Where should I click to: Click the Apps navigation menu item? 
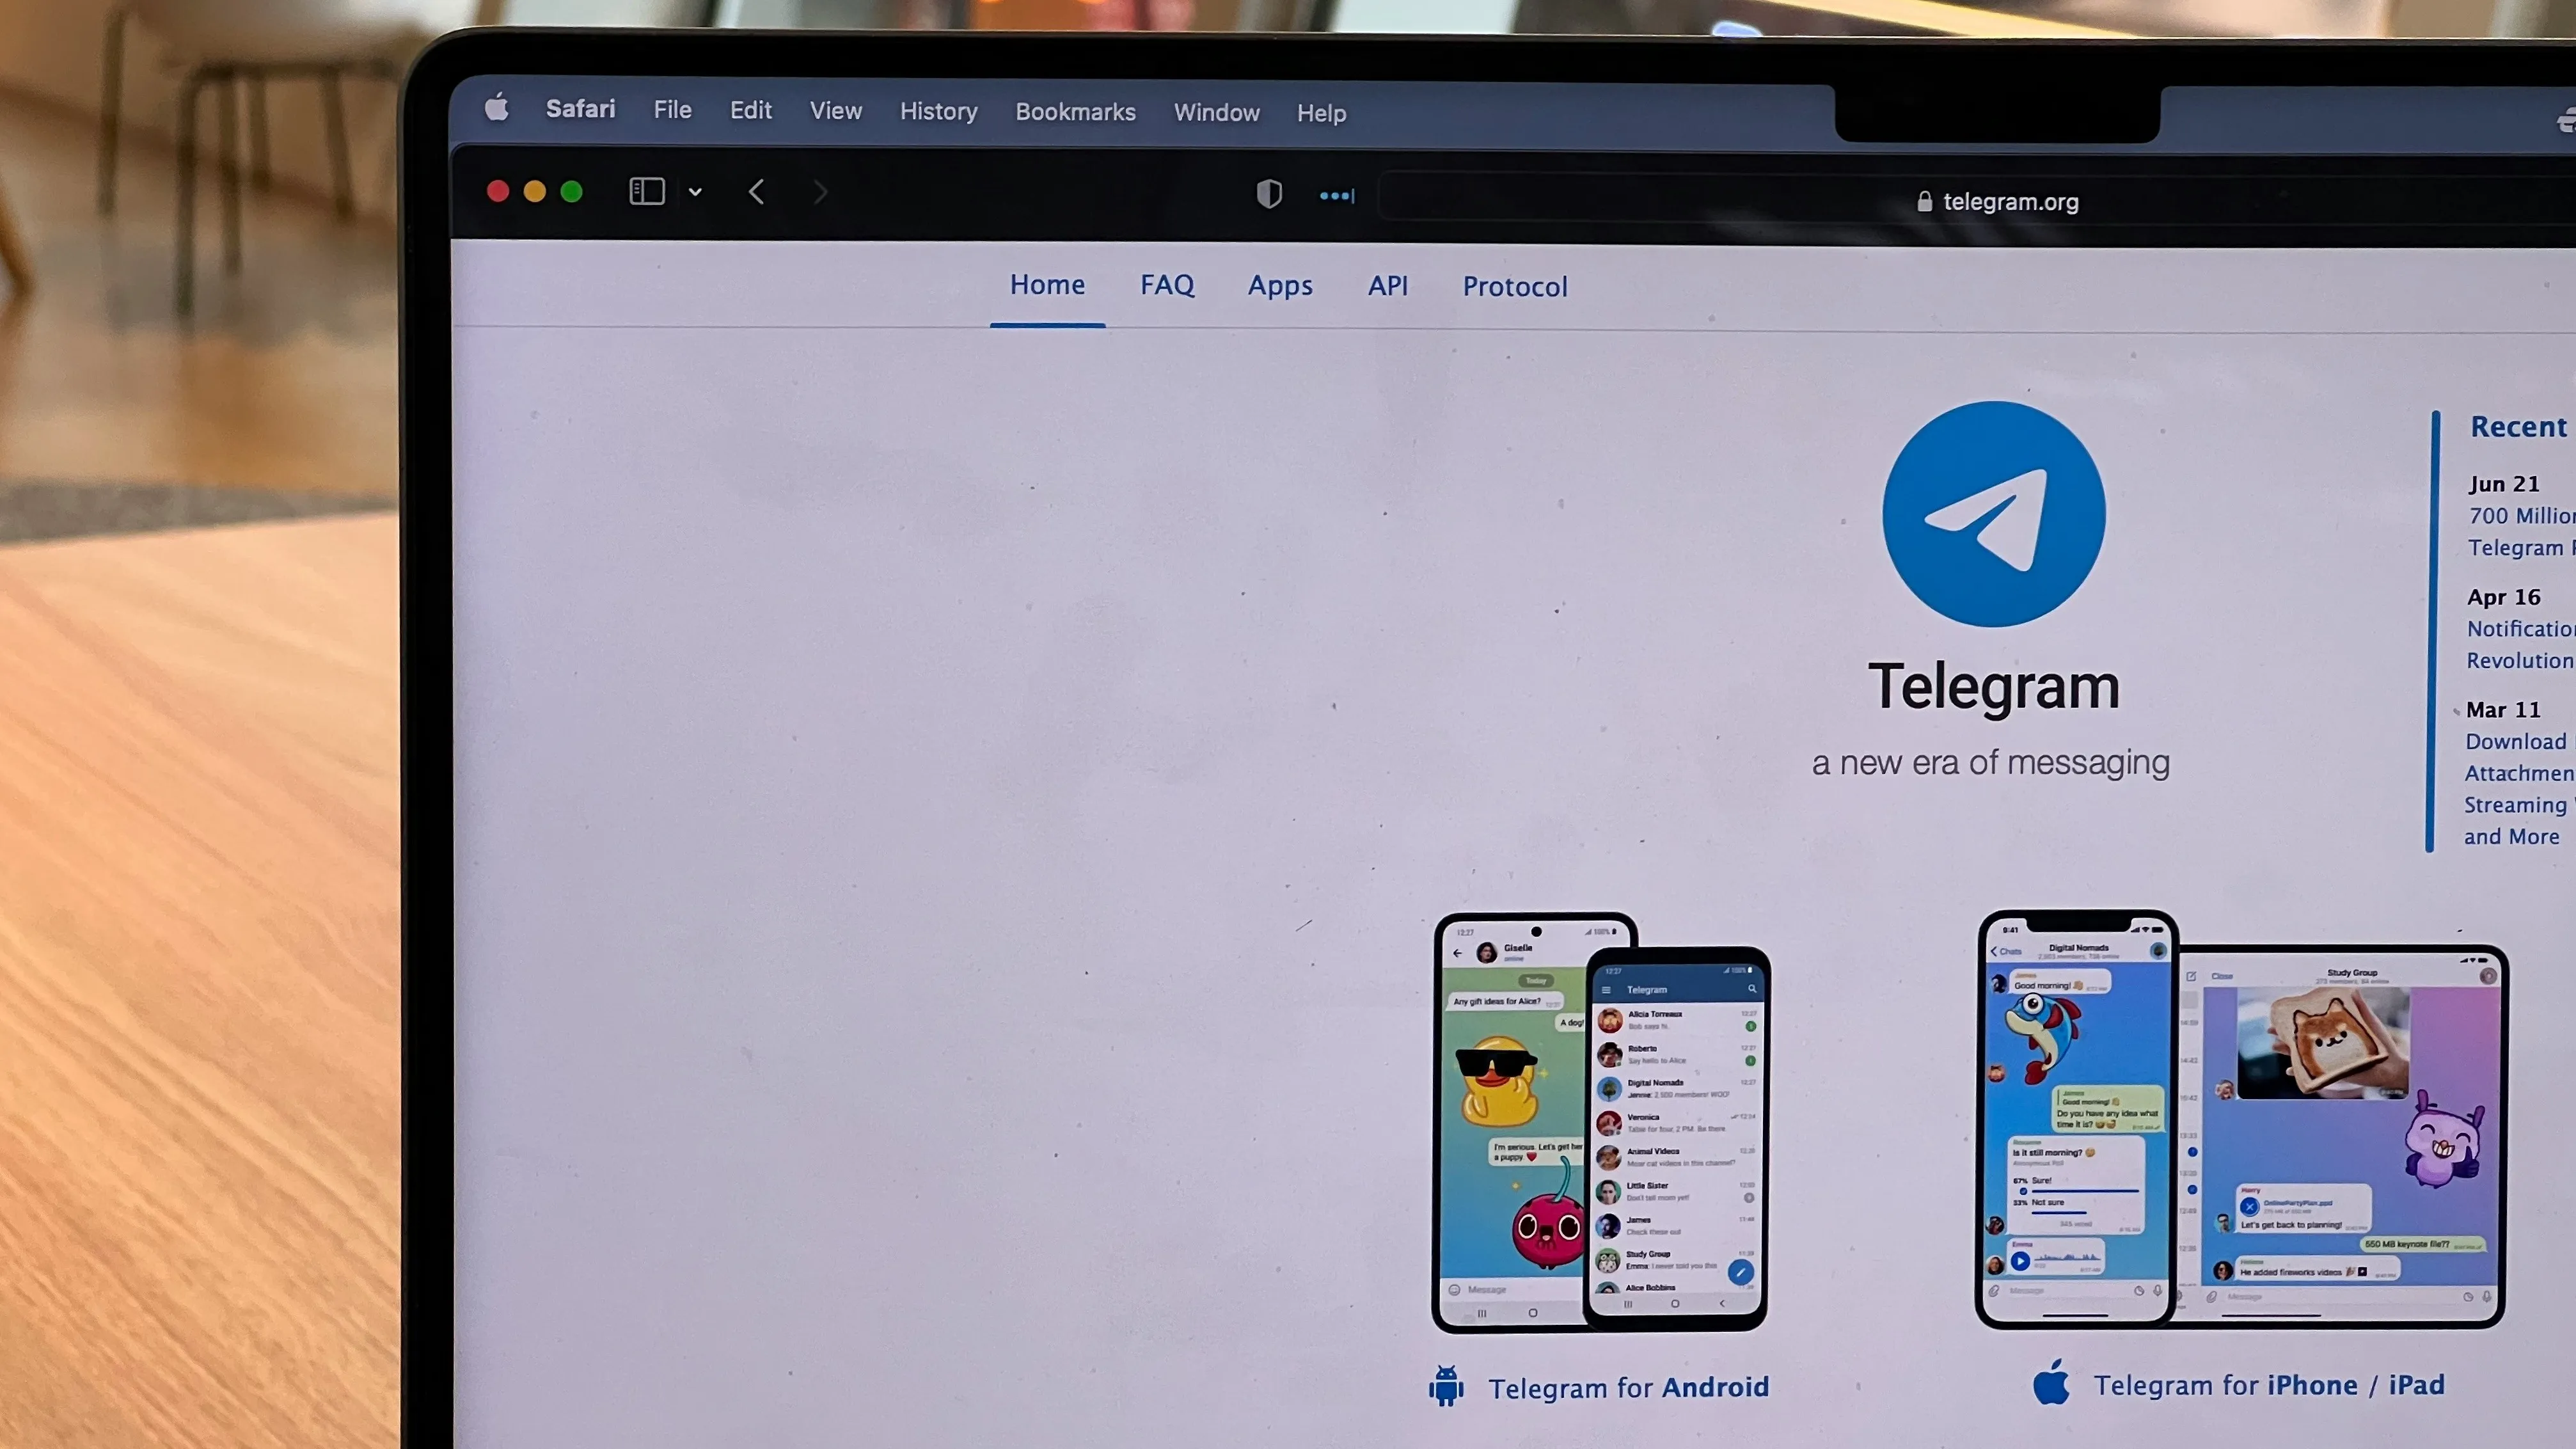point(1281,285)
